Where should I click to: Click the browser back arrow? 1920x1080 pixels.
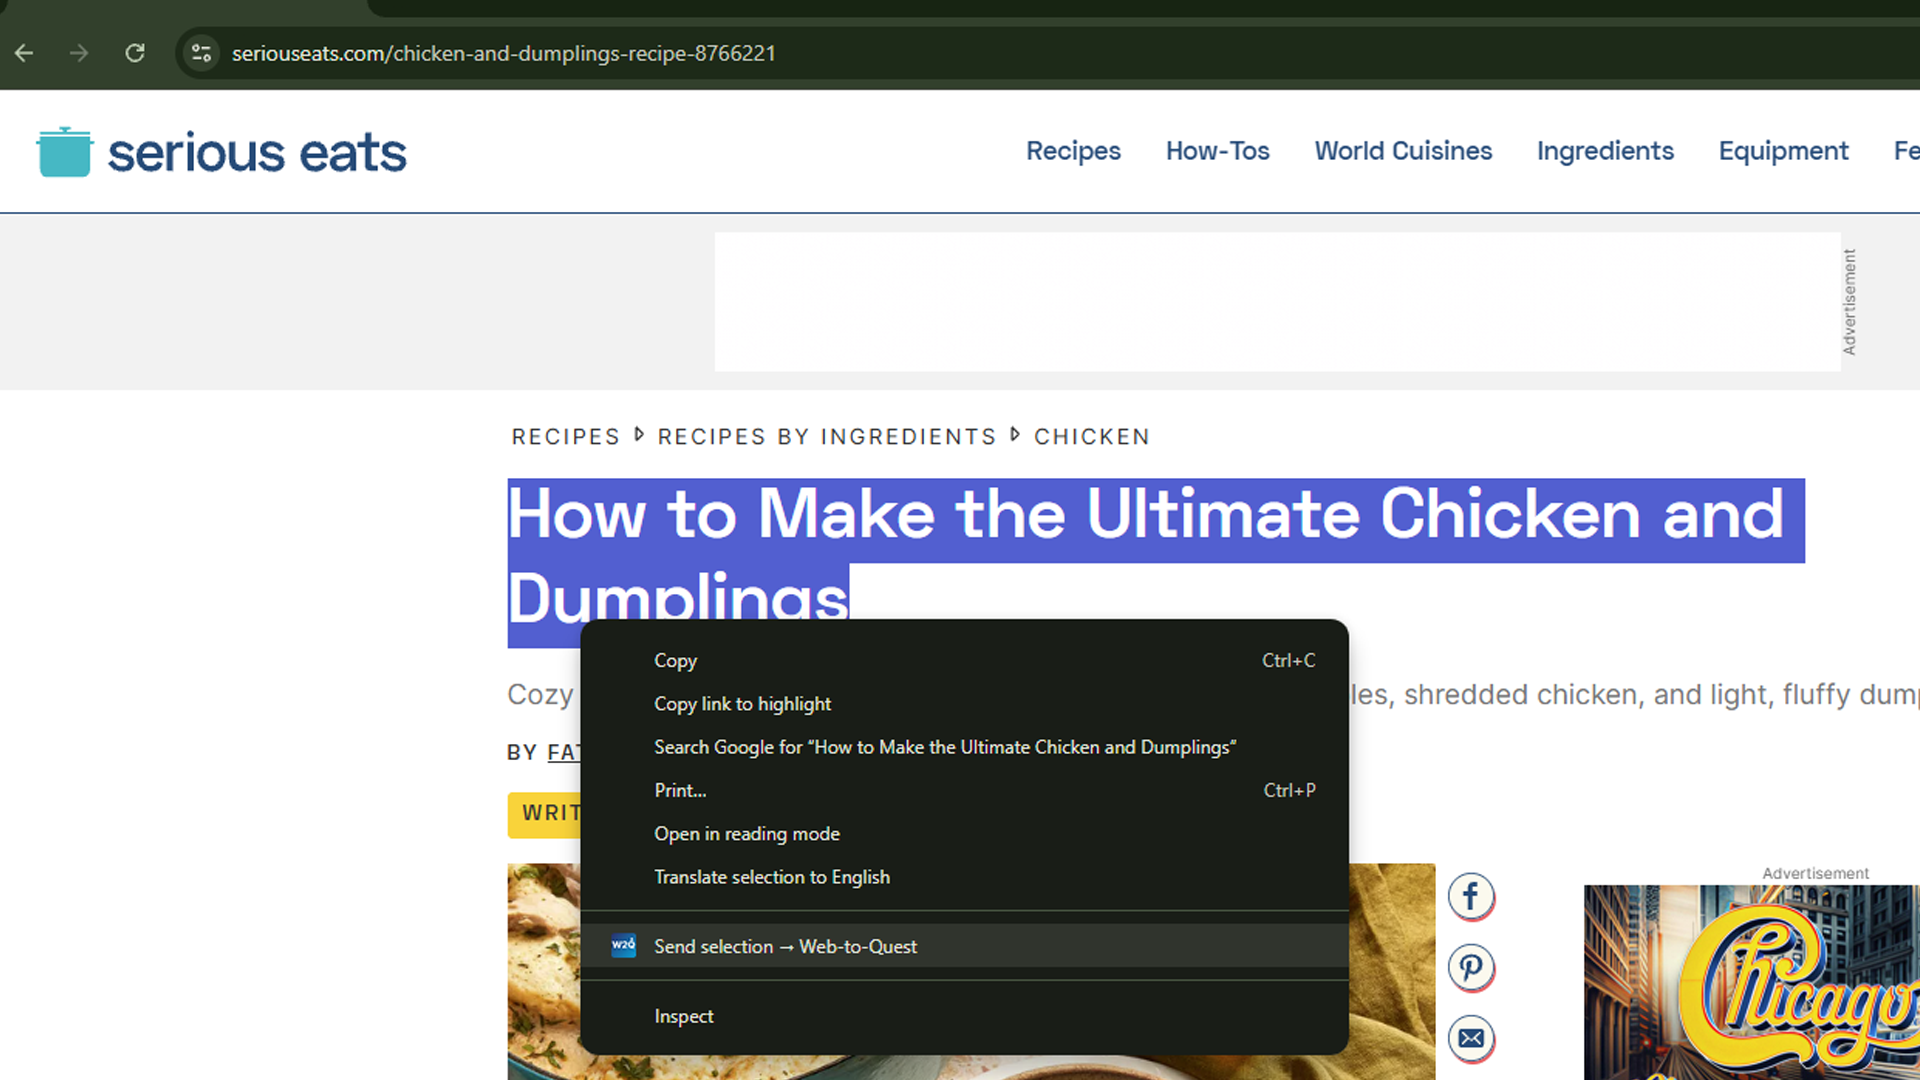pos(24,53)
